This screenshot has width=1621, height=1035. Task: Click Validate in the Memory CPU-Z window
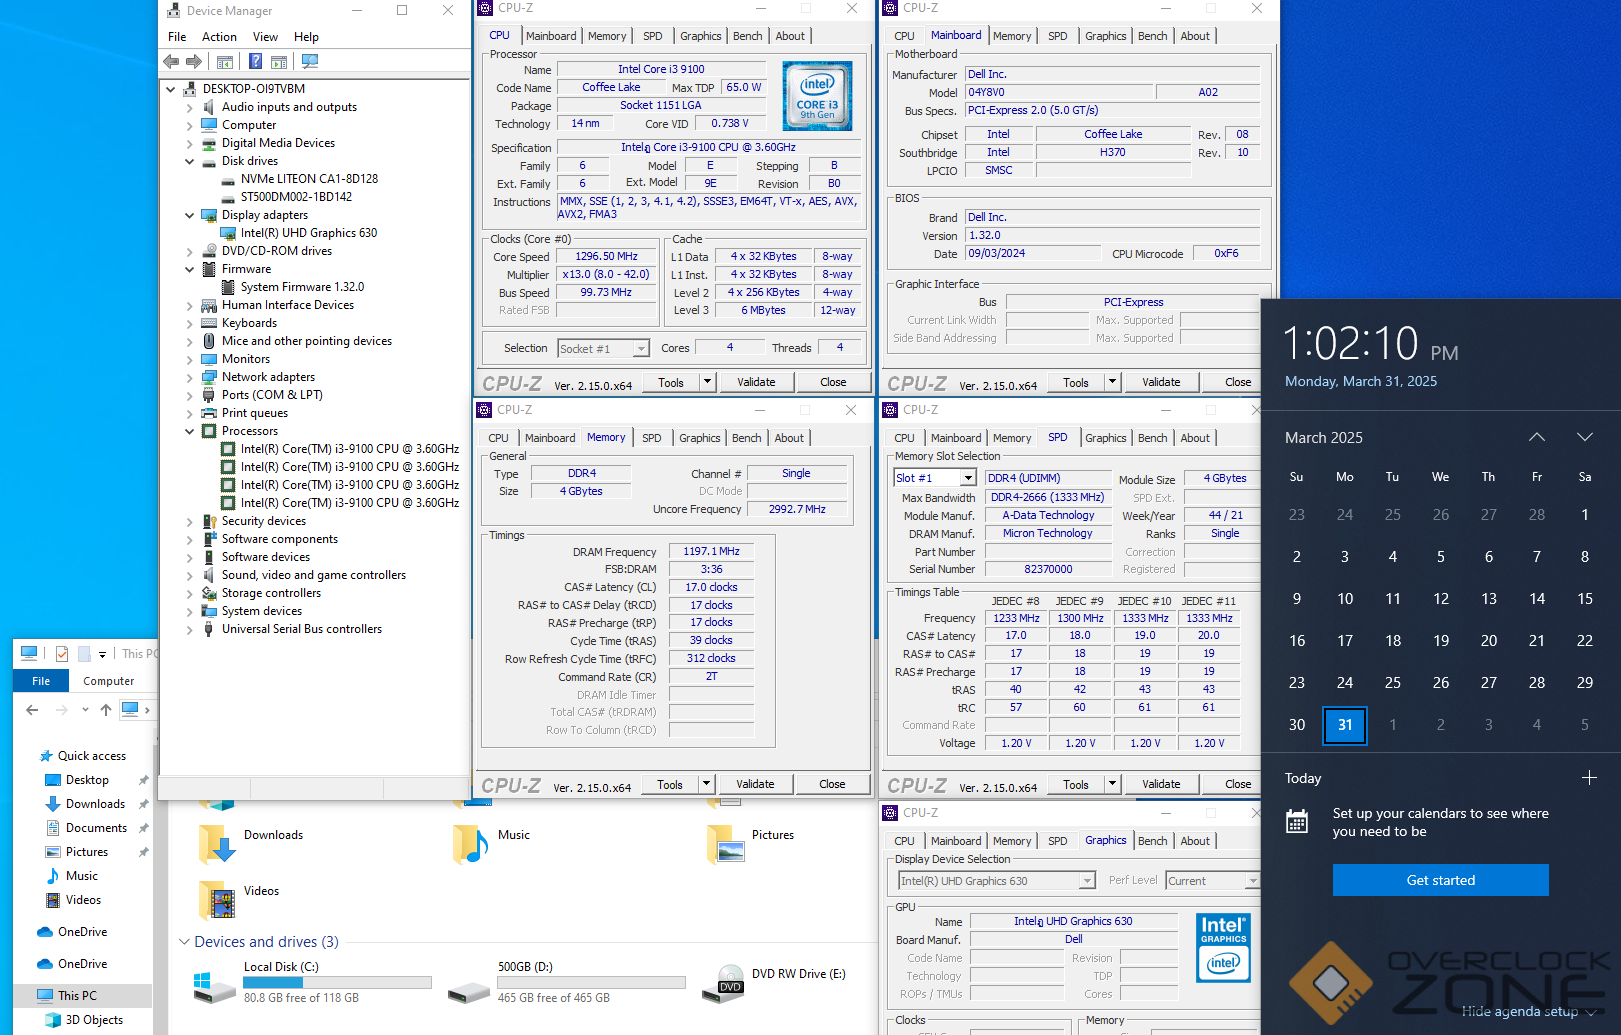pyautogui.click(x=755, y=784)
